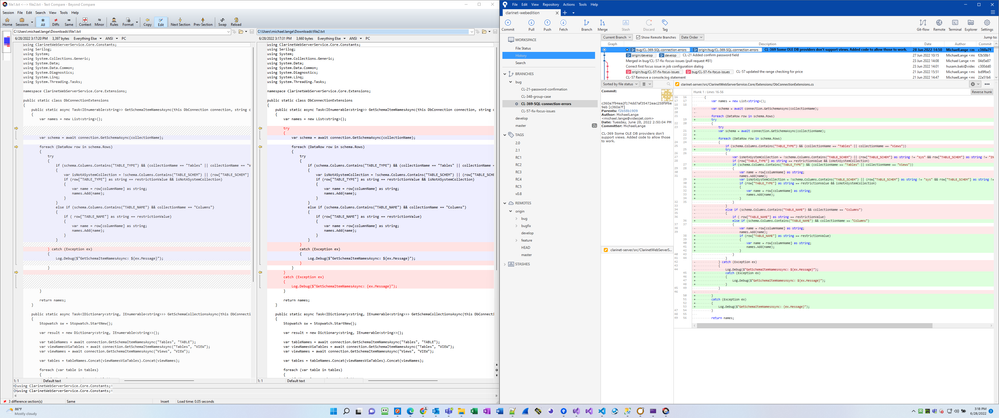Click Pull in Sourcetree toolbar
This screenshot has height=418, width=999.
click(x=531, y=25)
